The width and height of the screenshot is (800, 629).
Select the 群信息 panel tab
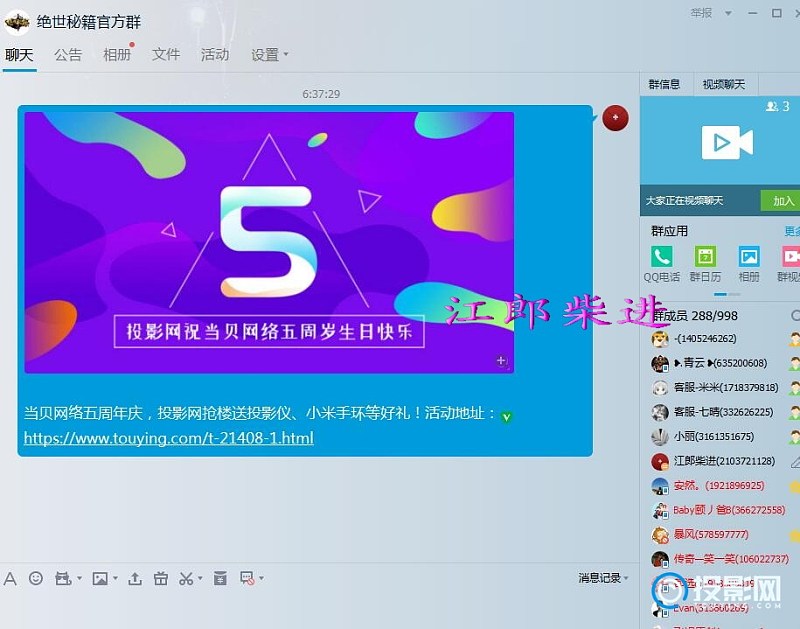[x=664, y=84]
